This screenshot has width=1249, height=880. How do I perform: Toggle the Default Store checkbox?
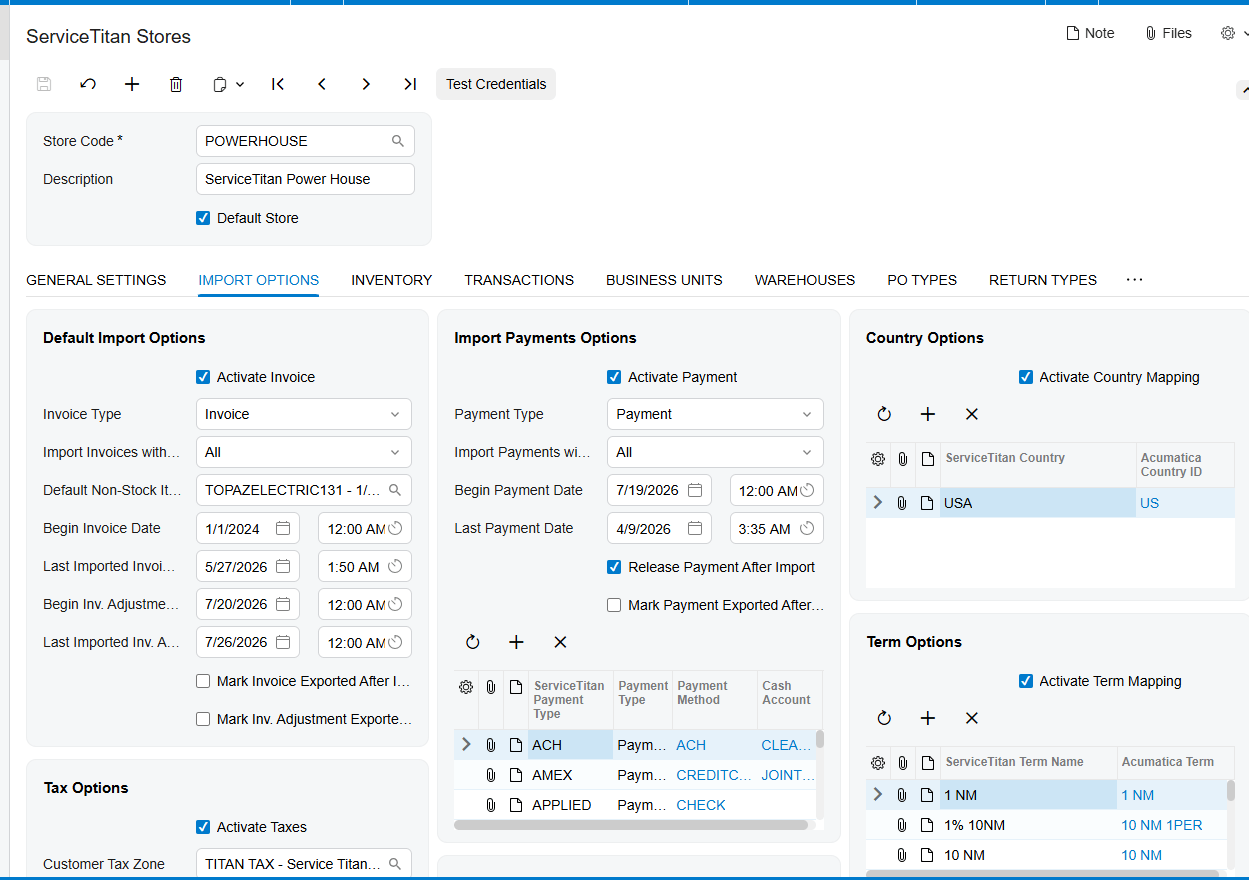point(204,218)
